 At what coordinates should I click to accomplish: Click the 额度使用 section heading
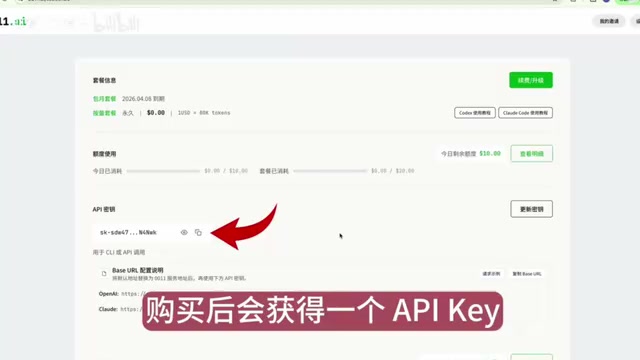104,154
